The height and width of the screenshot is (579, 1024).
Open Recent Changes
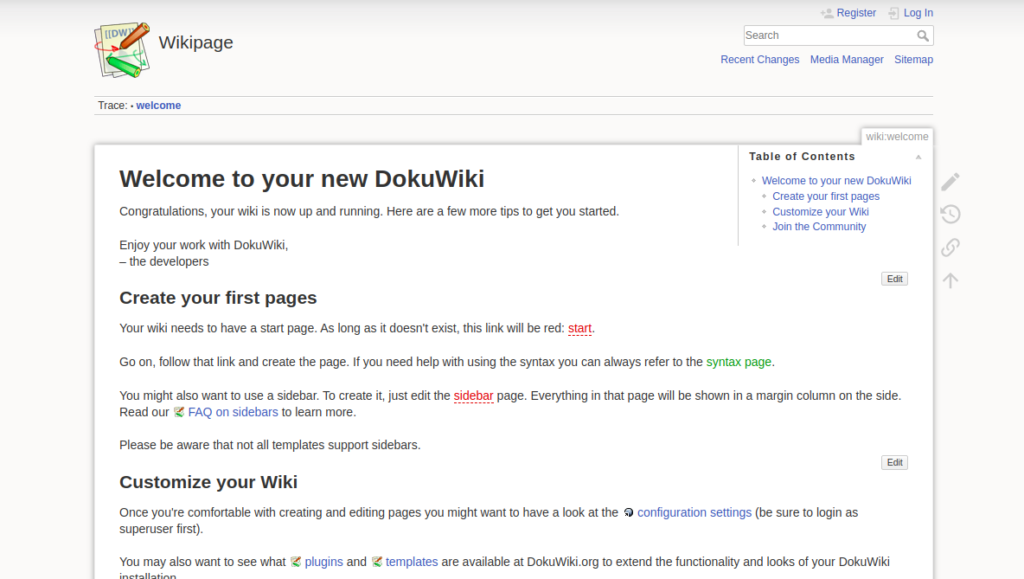760,59
